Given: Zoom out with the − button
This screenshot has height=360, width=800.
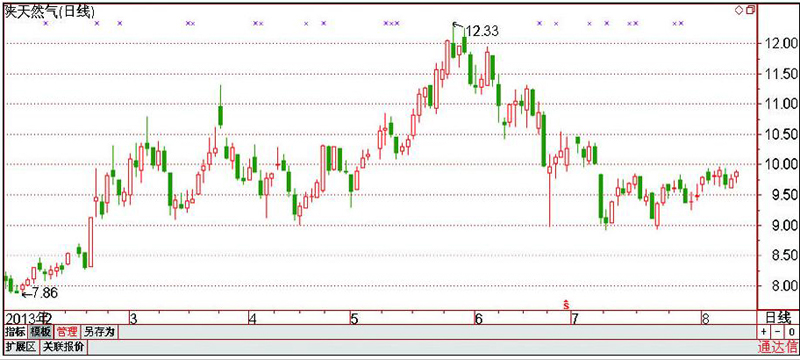Looking at the screenshot, I should (x=777, y=332).
